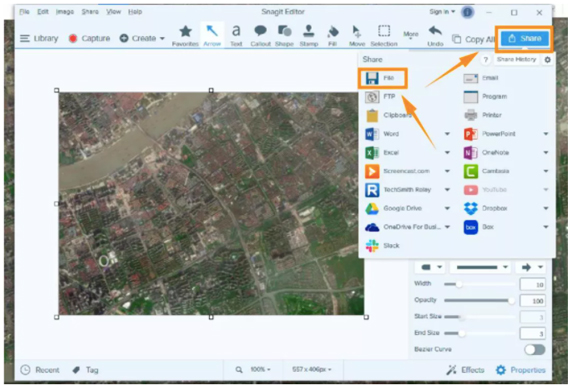Open the Help menu
This screenshot has width=570, height=388.
tap(135, 12)
